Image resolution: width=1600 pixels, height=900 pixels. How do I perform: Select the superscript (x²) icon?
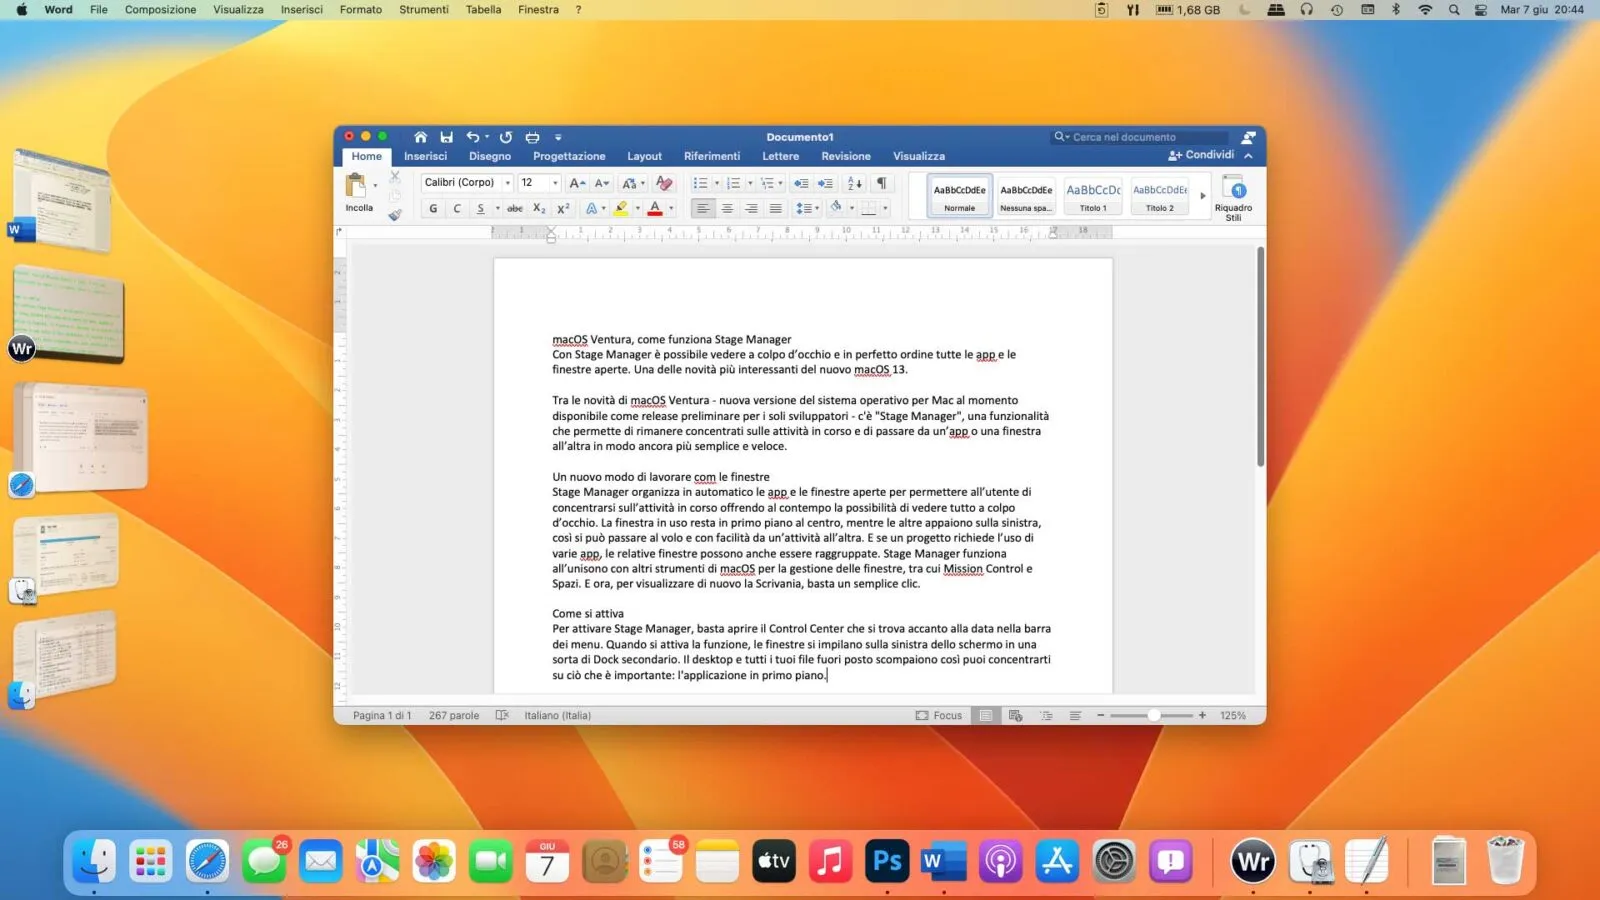(x=563, y=208)
